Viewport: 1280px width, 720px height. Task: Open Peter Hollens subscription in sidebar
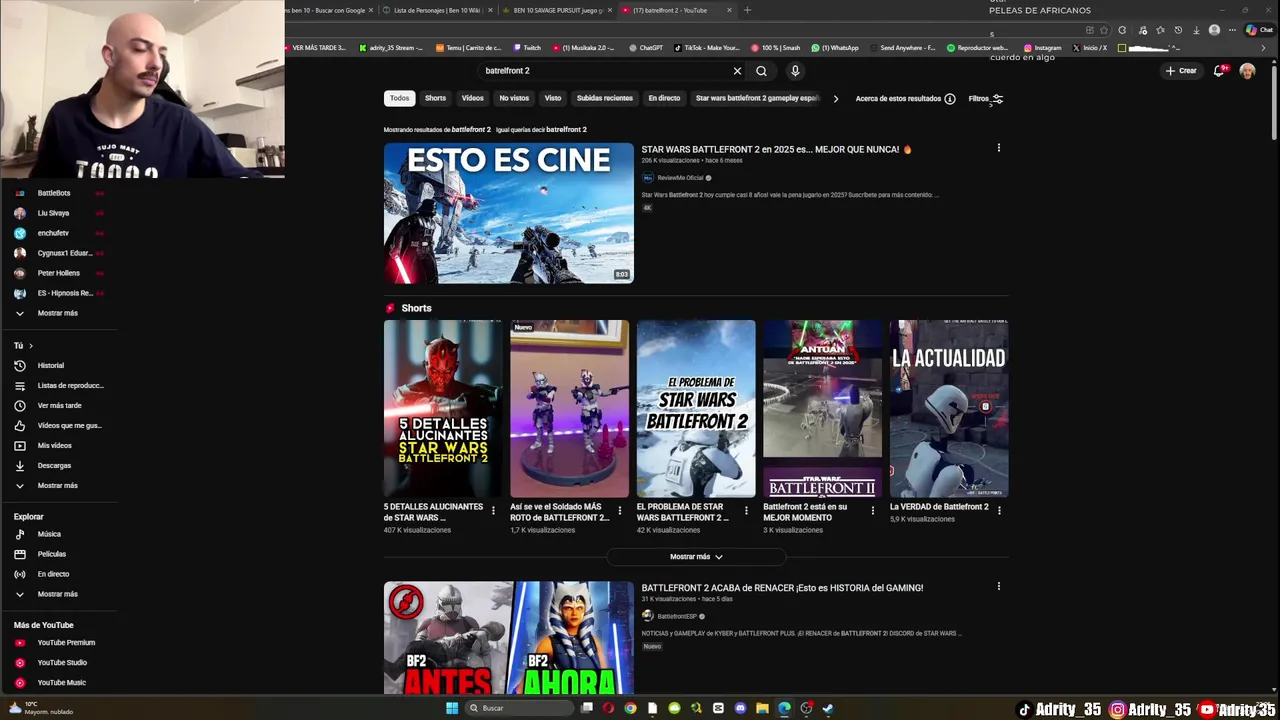(x=58, y=273)
